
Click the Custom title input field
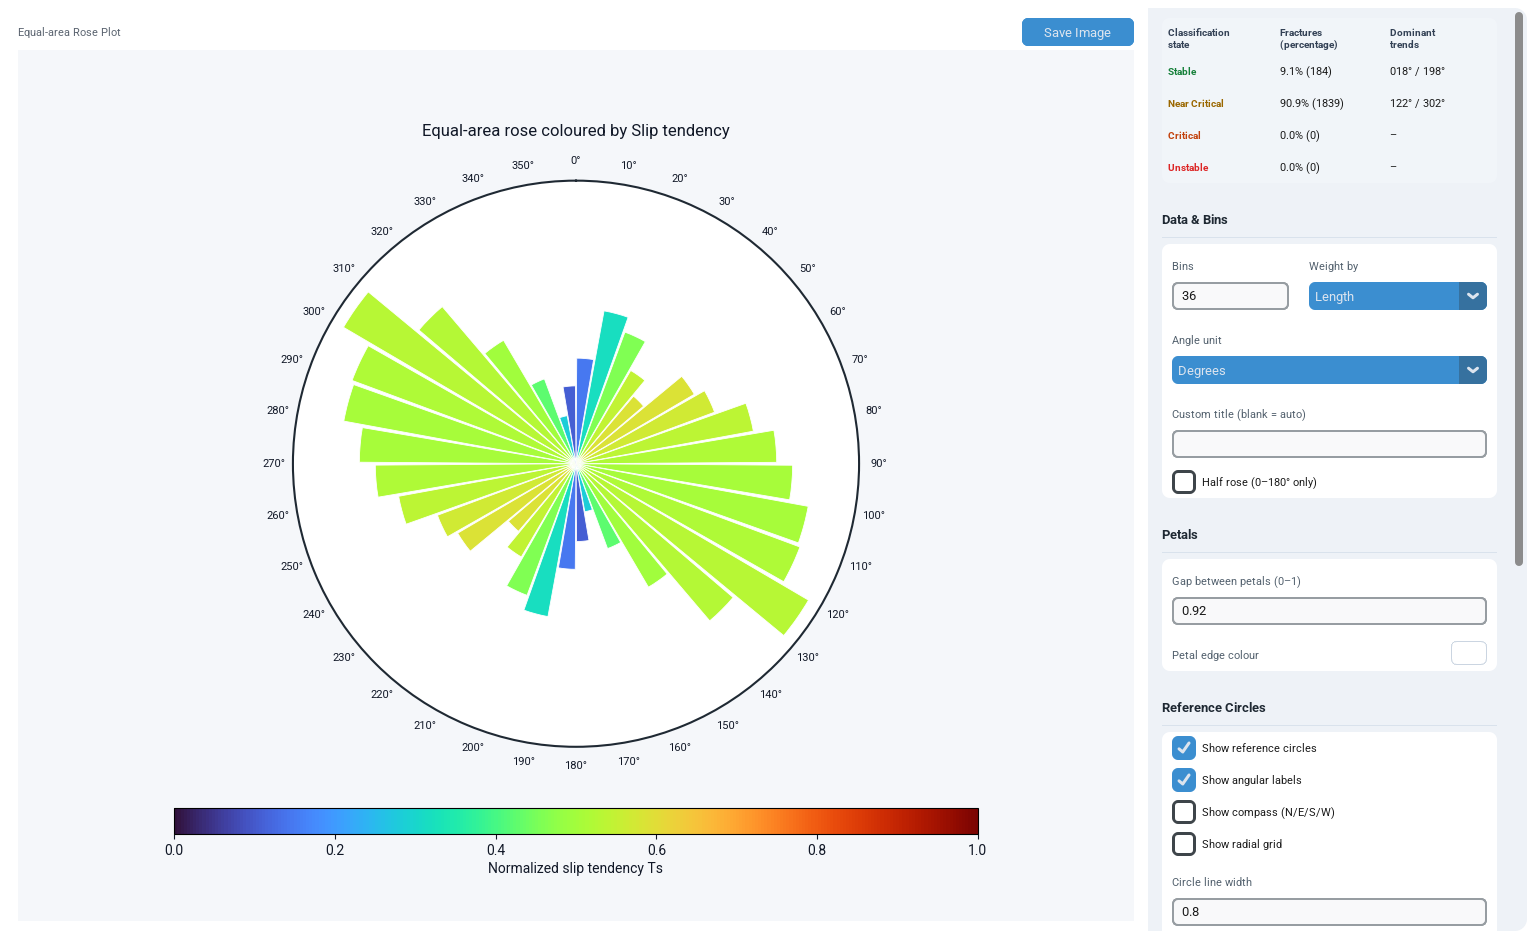click(1329, 444)
